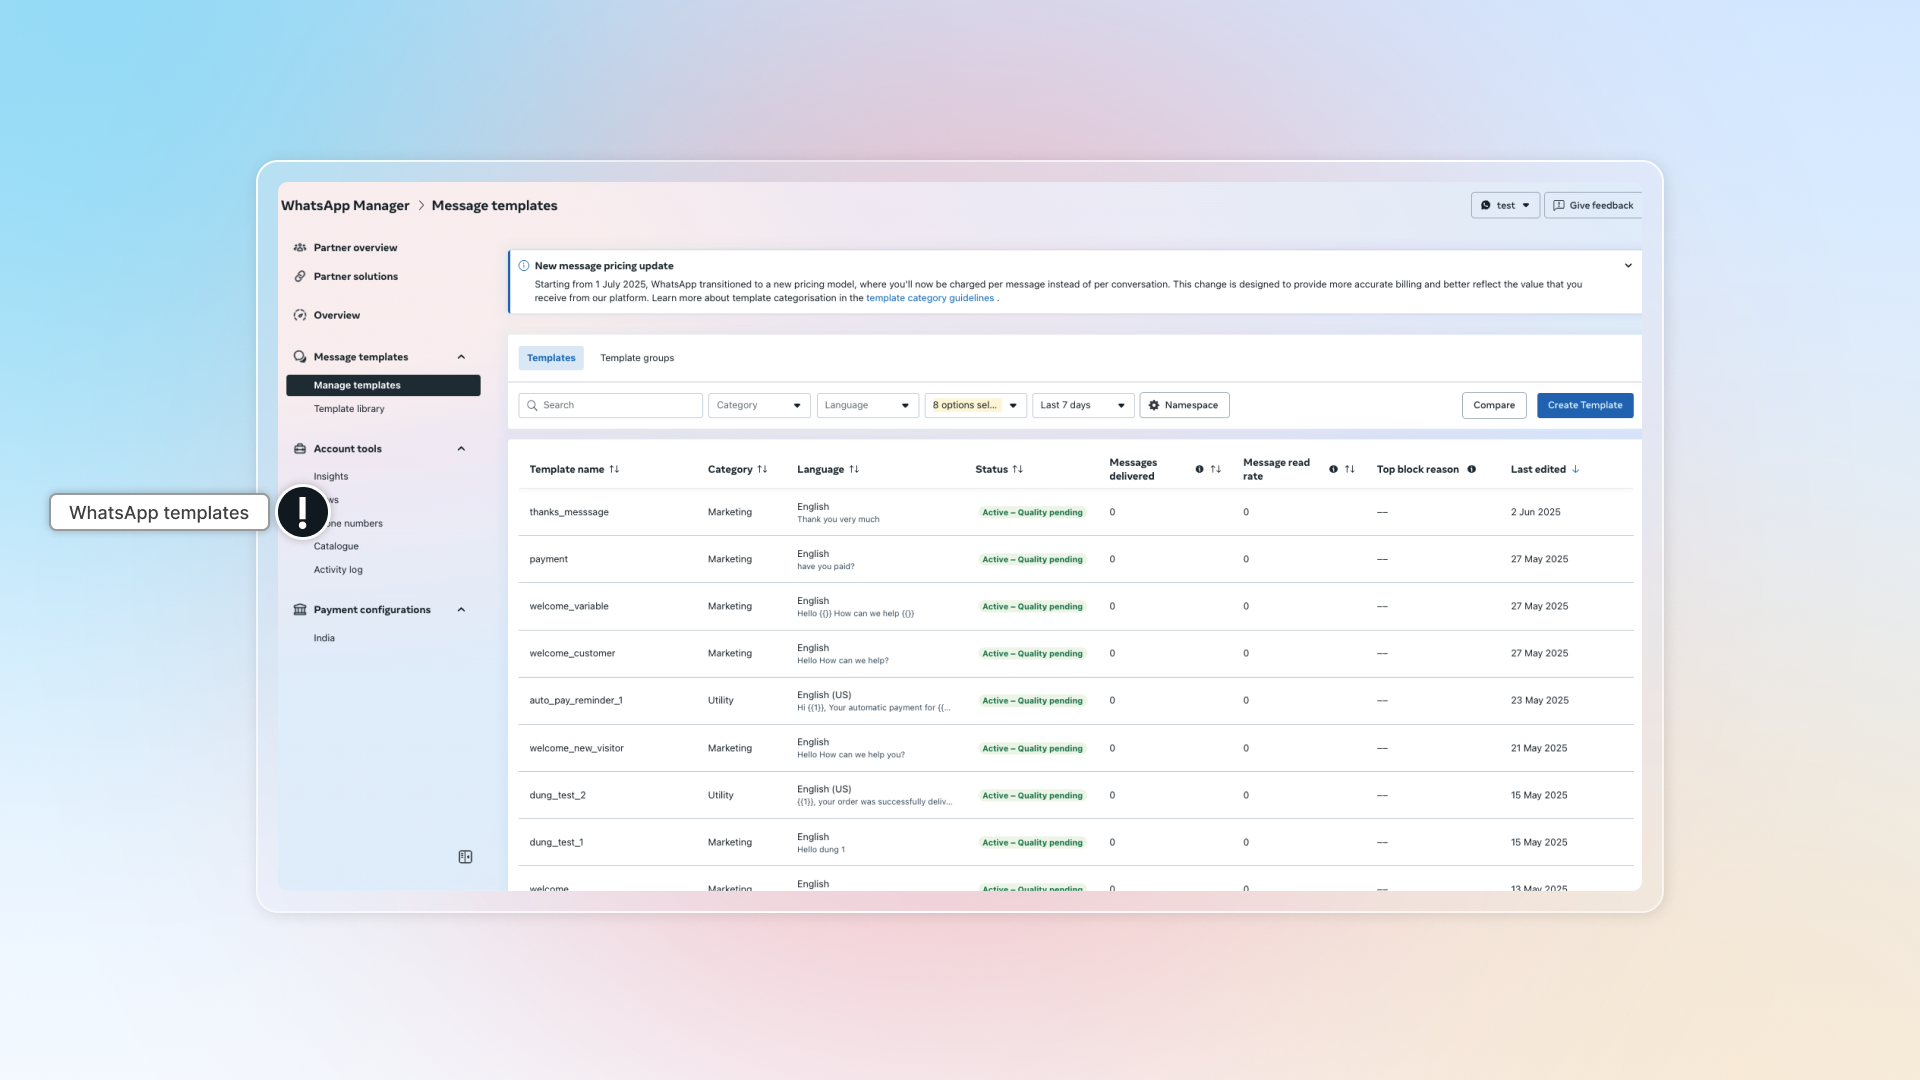Click the Overview gauge icon
1920x1080 pixels.
pyautogui.click(x=300, y=316)
